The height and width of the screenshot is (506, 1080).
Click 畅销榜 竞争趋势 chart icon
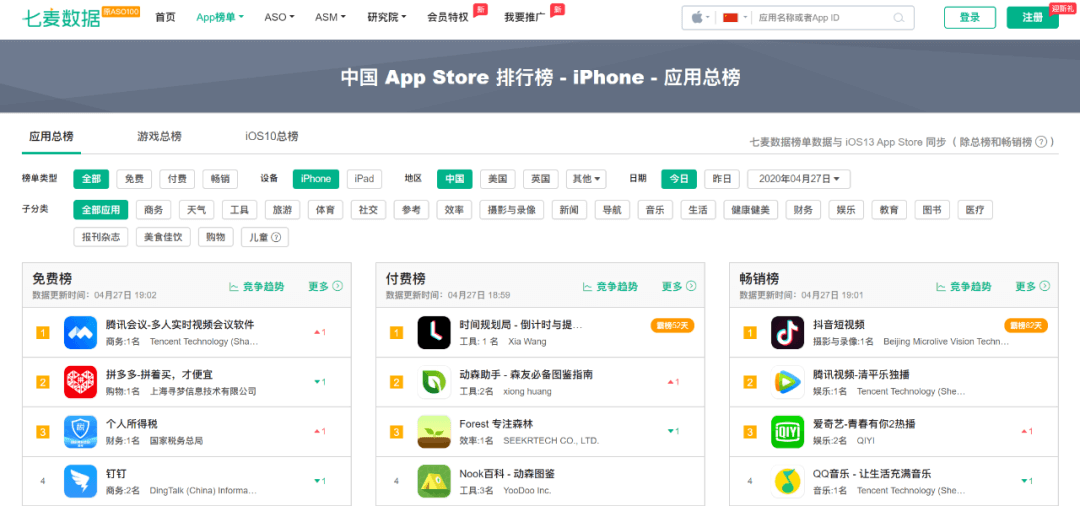coord(940,286)
